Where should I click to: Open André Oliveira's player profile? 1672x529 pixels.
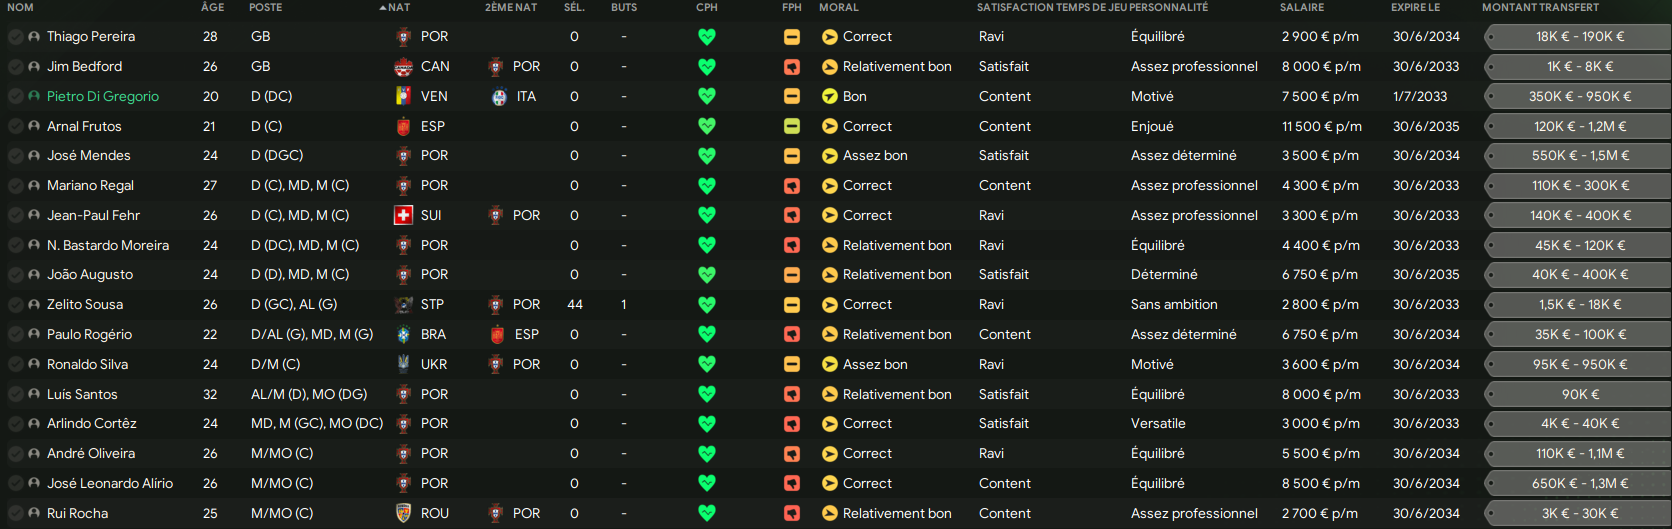tap(91, 454)
